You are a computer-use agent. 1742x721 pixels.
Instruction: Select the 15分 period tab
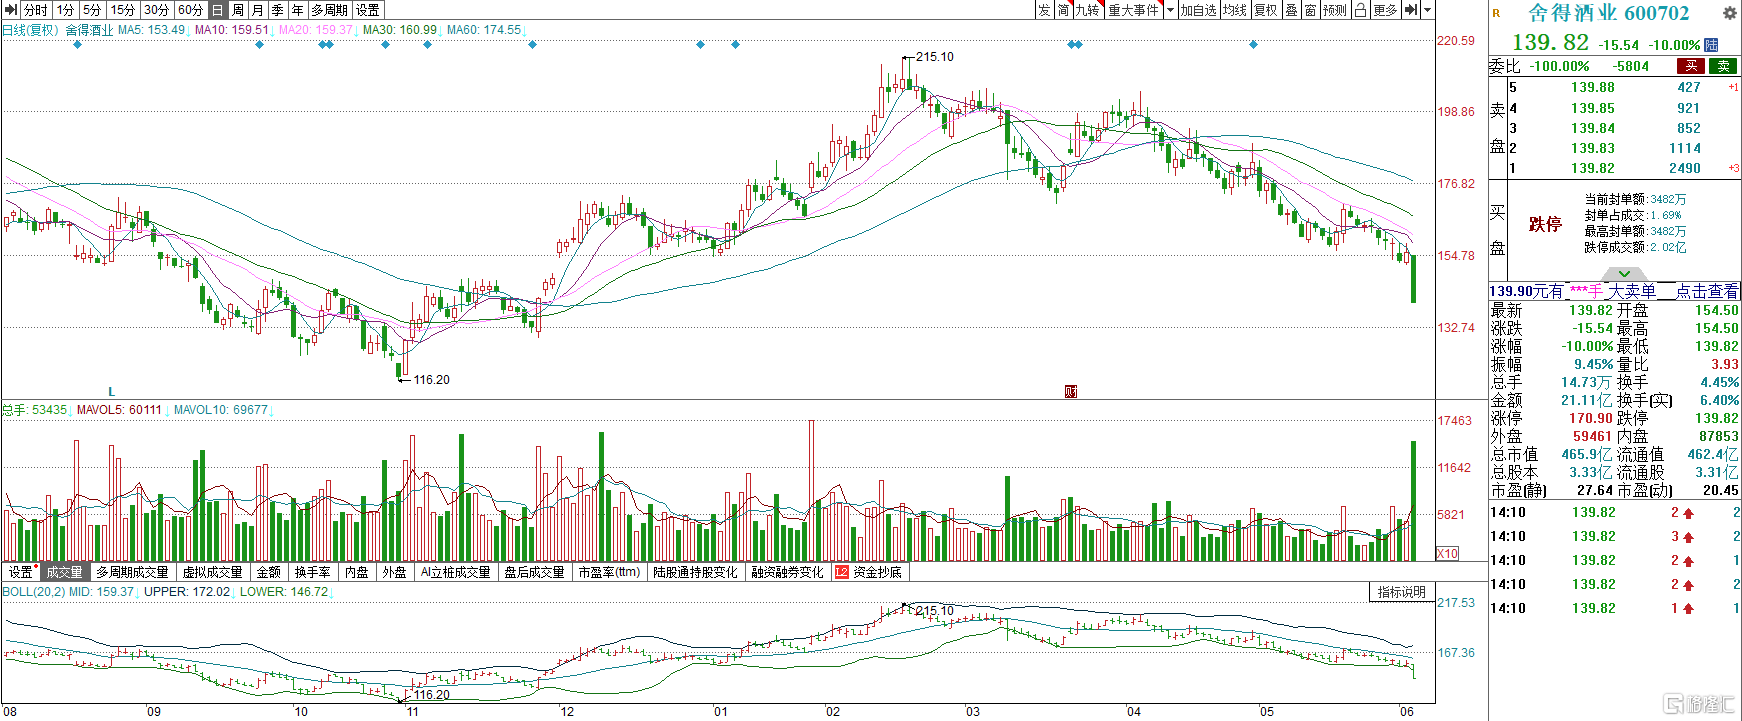123,10
